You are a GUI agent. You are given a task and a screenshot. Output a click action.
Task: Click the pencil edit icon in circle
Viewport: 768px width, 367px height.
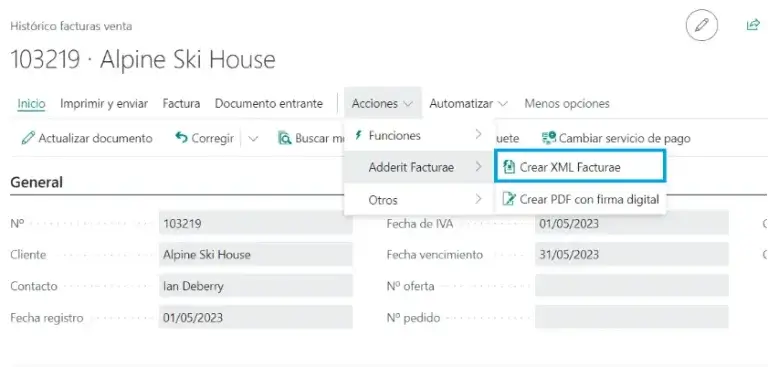point(701,25)
